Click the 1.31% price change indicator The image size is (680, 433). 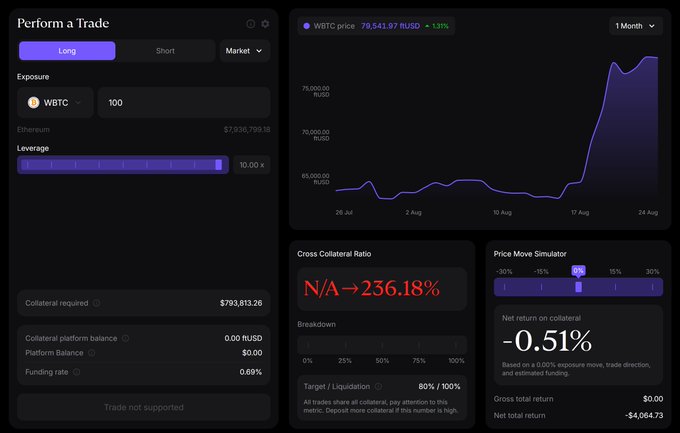coord(437,26)
